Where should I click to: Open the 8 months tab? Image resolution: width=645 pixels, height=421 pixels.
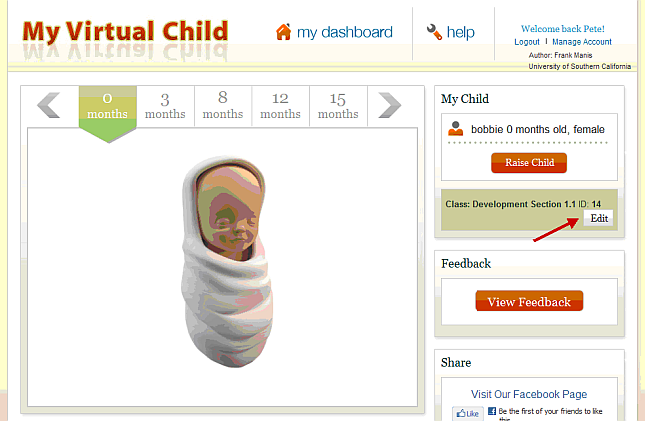(223, 106)
